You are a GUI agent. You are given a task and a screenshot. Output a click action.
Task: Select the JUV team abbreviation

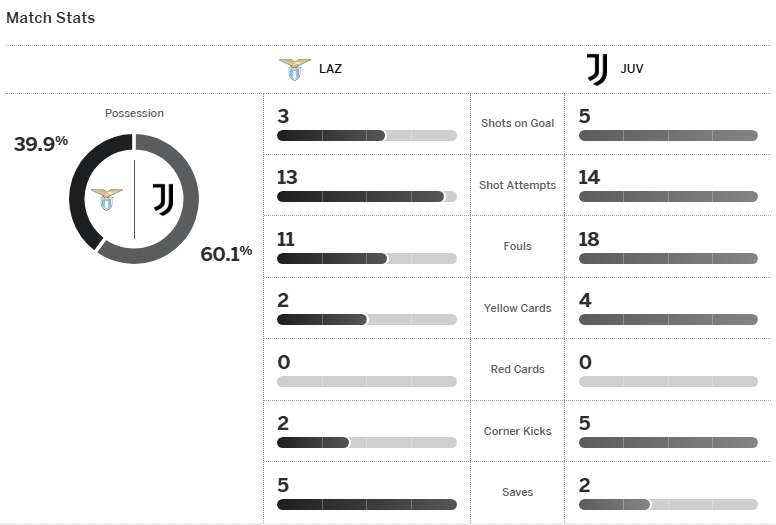[x=631, y=70]
